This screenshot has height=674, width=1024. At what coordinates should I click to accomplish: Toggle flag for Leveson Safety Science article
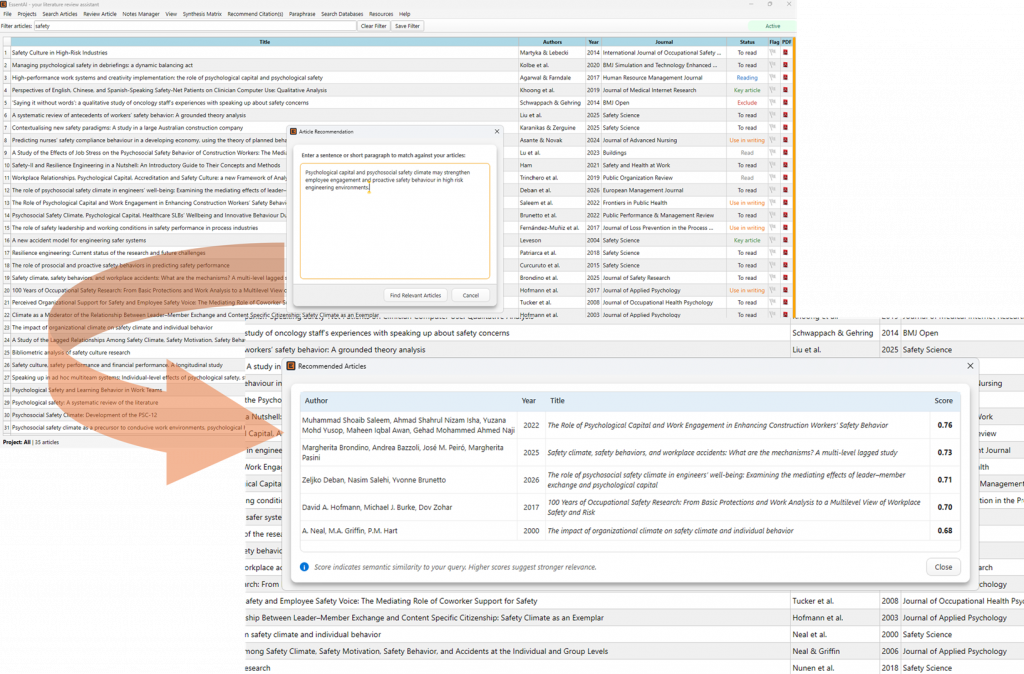click(773, 240)
